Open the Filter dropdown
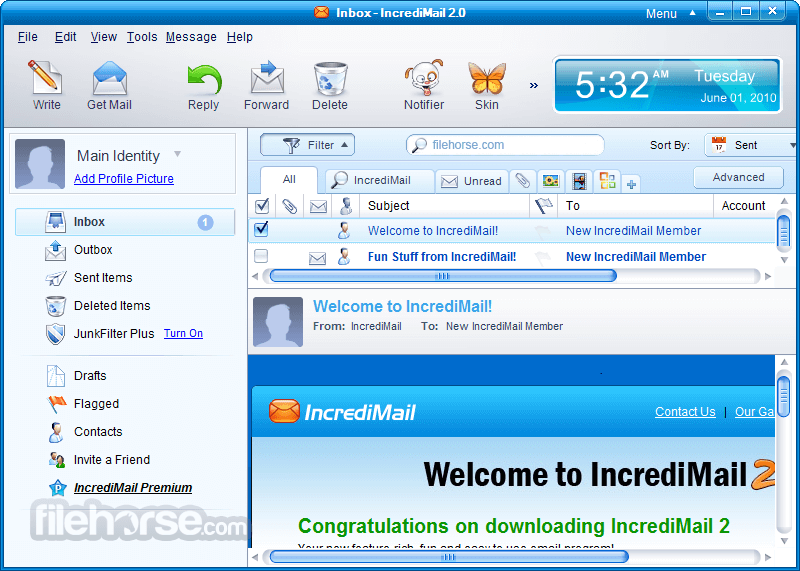This screenshot has height=571, width=800. pyautogui.click(x=308, y=145)
